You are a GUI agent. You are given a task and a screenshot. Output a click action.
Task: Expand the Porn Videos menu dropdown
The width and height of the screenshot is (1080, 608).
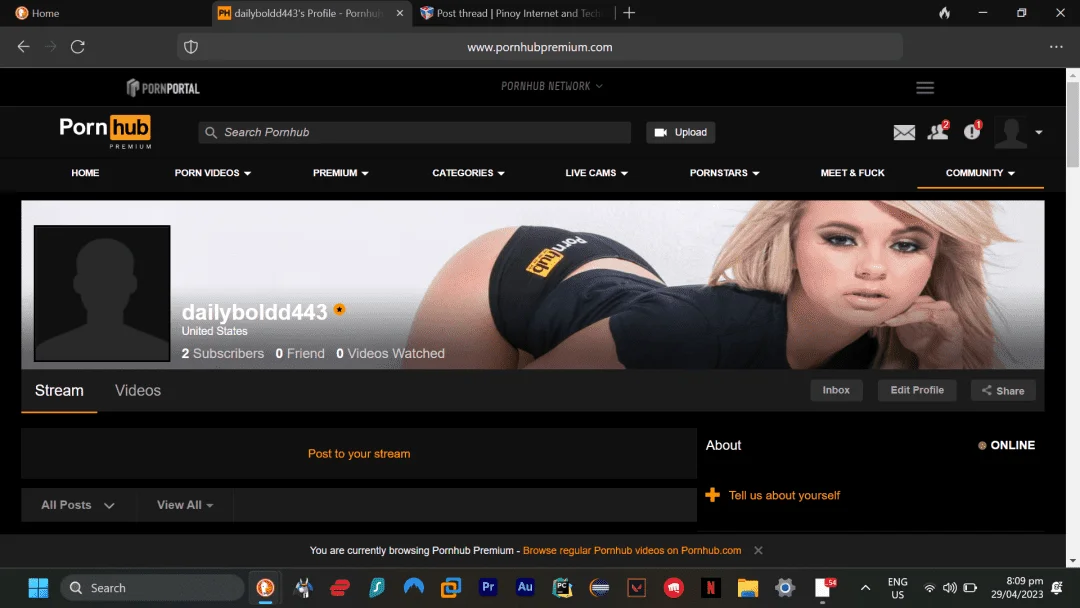click(x=212, y=173)
